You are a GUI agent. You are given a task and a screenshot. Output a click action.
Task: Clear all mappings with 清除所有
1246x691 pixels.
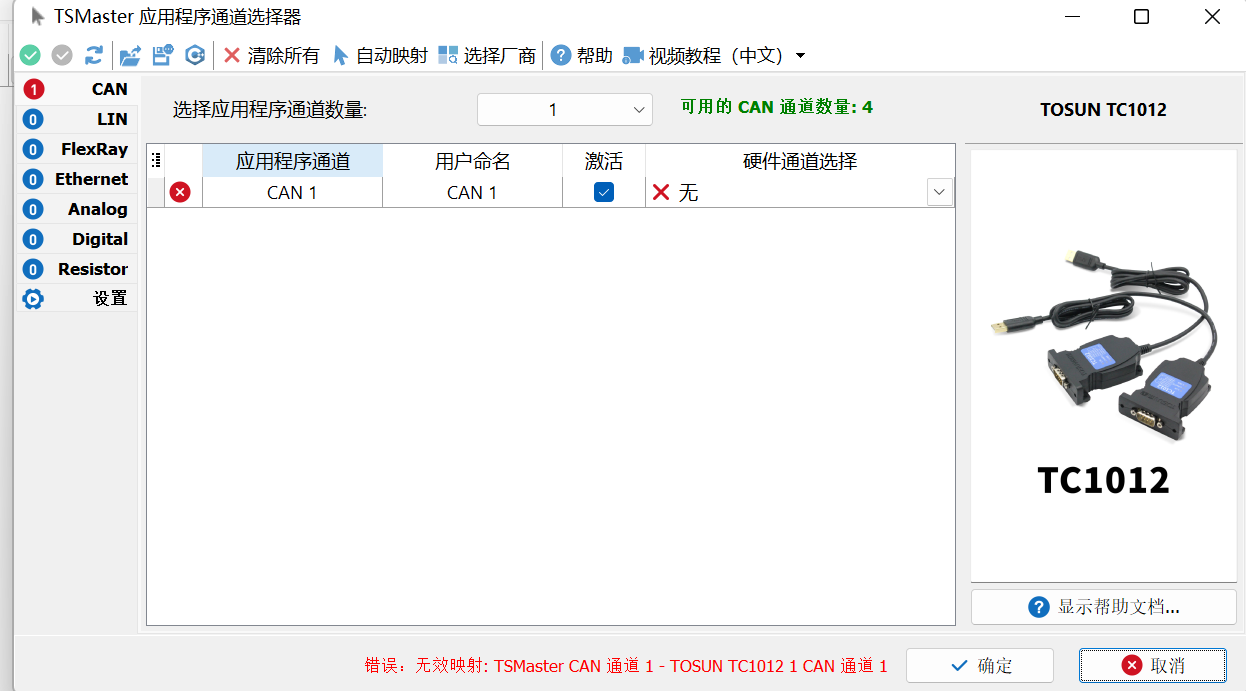pos(271,55)
